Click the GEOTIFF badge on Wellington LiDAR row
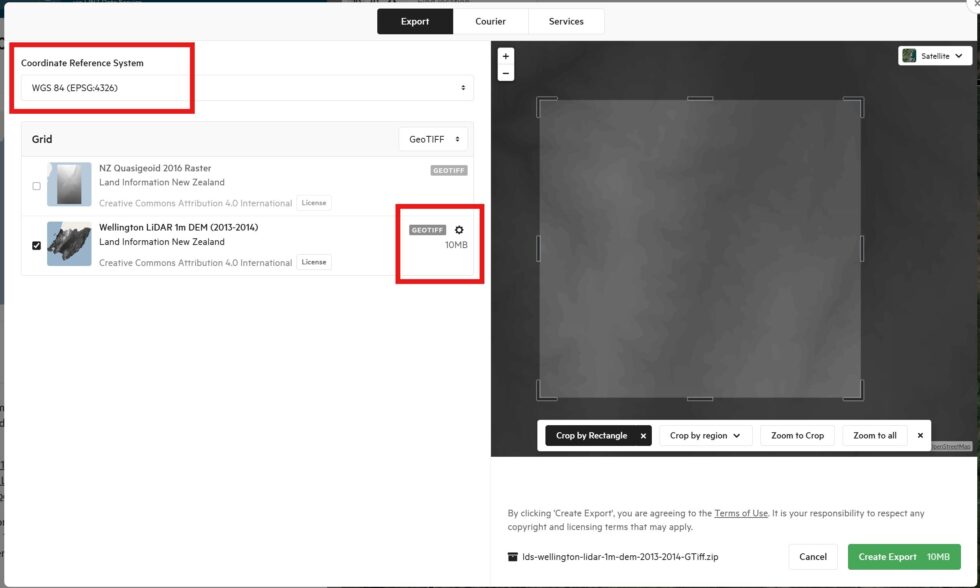This screenshot has height=588, width=980. pos(428,230)
